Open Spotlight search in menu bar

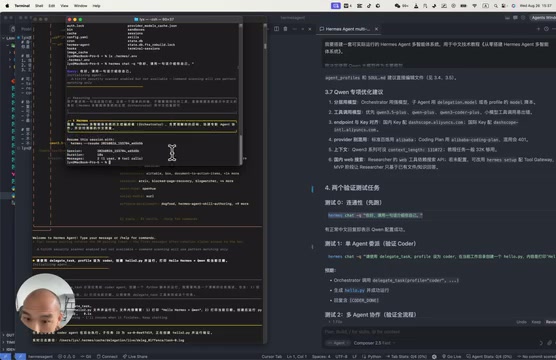495,6
